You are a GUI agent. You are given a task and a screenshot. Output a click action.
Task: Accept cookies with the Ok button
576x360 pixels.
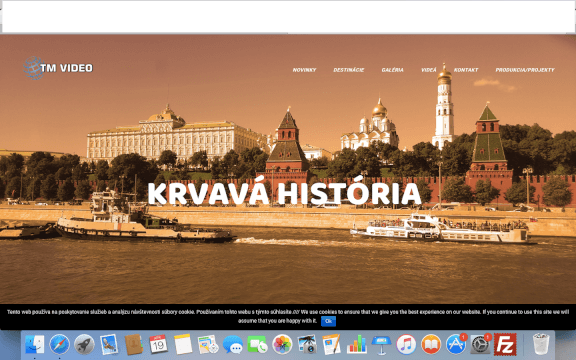pos(328,321)
